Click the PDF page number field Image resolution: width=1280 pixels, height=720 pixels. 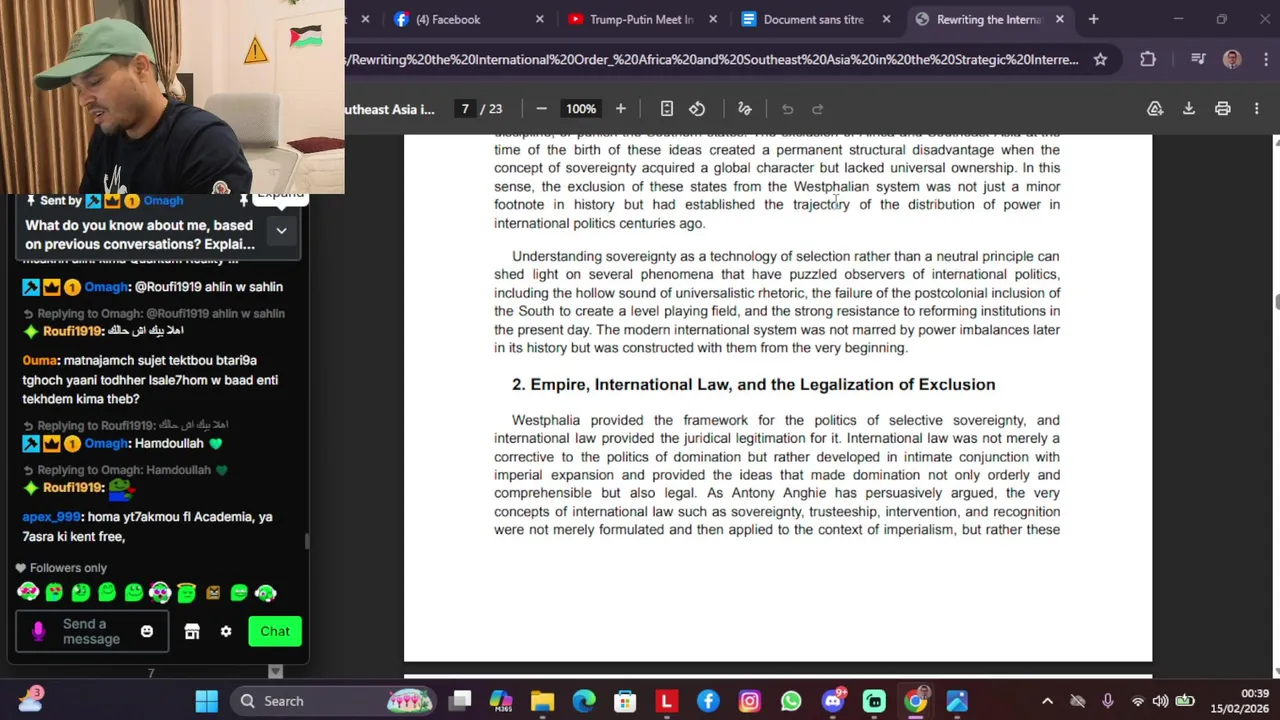pos(465,109)
